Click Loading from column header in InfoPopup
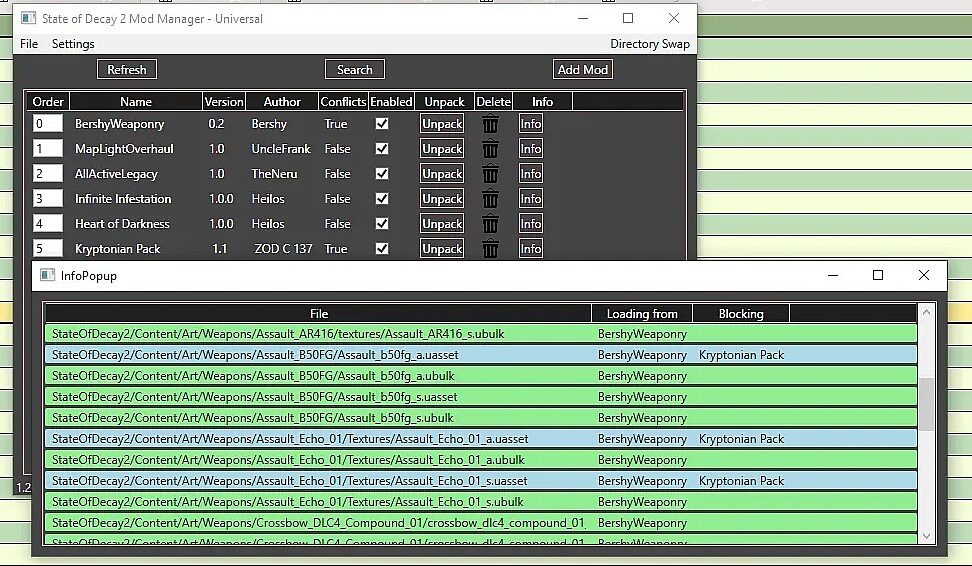972x566 pixels. coord(642,314)
